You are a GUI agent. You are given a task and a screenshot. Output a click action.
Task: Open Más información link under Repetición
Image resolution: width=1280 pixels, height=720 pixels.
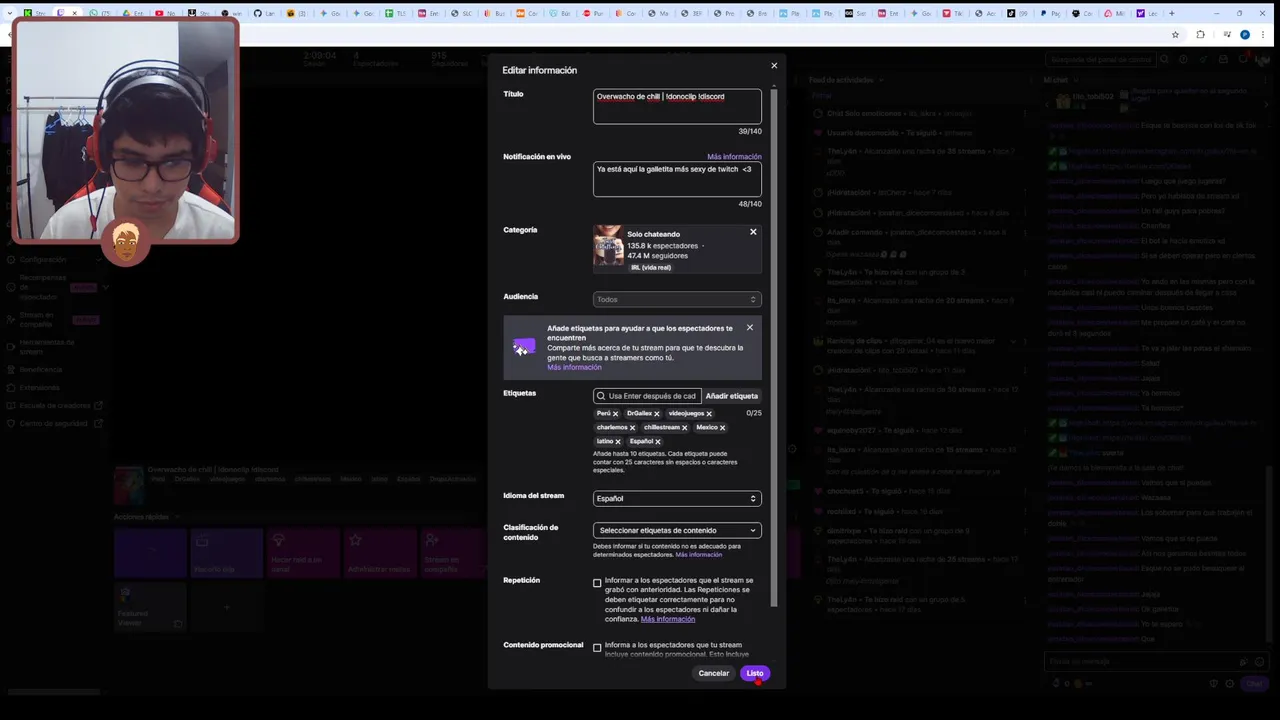668,619
